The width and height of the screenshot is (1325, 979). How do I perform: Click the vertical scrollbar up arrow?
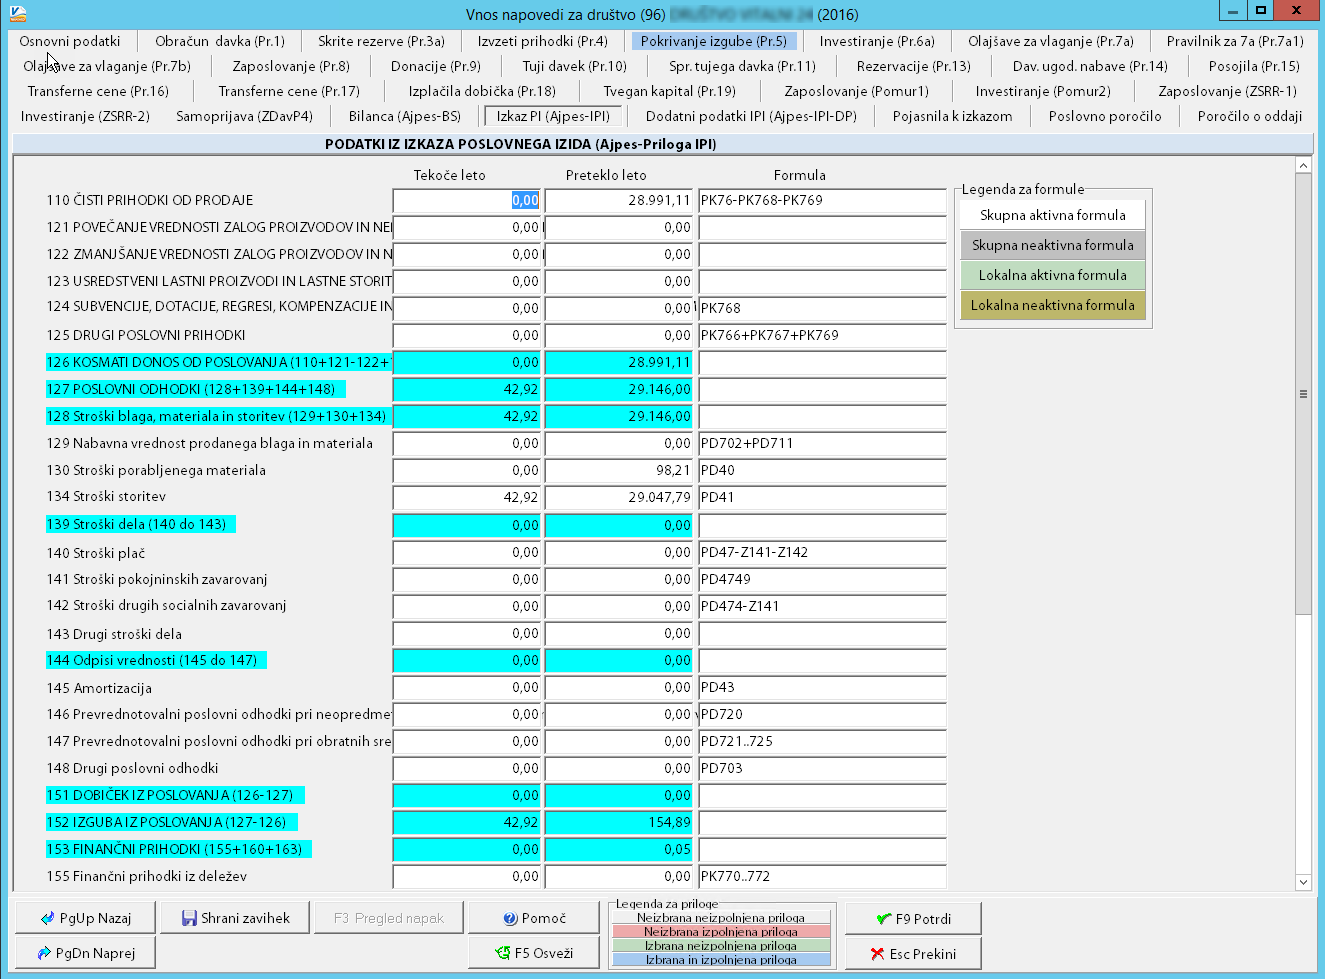pyautogui.click(x=1303, y=165)
